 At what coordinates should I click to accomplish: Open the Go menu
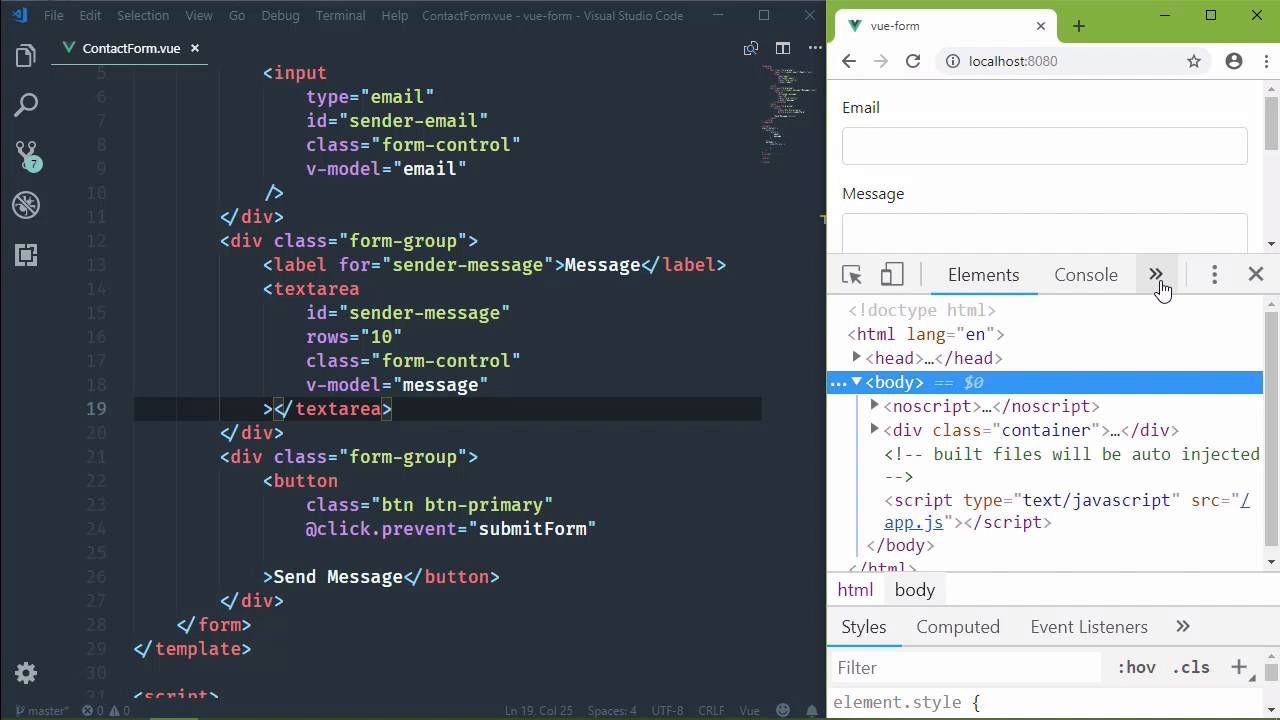point(237,16)
